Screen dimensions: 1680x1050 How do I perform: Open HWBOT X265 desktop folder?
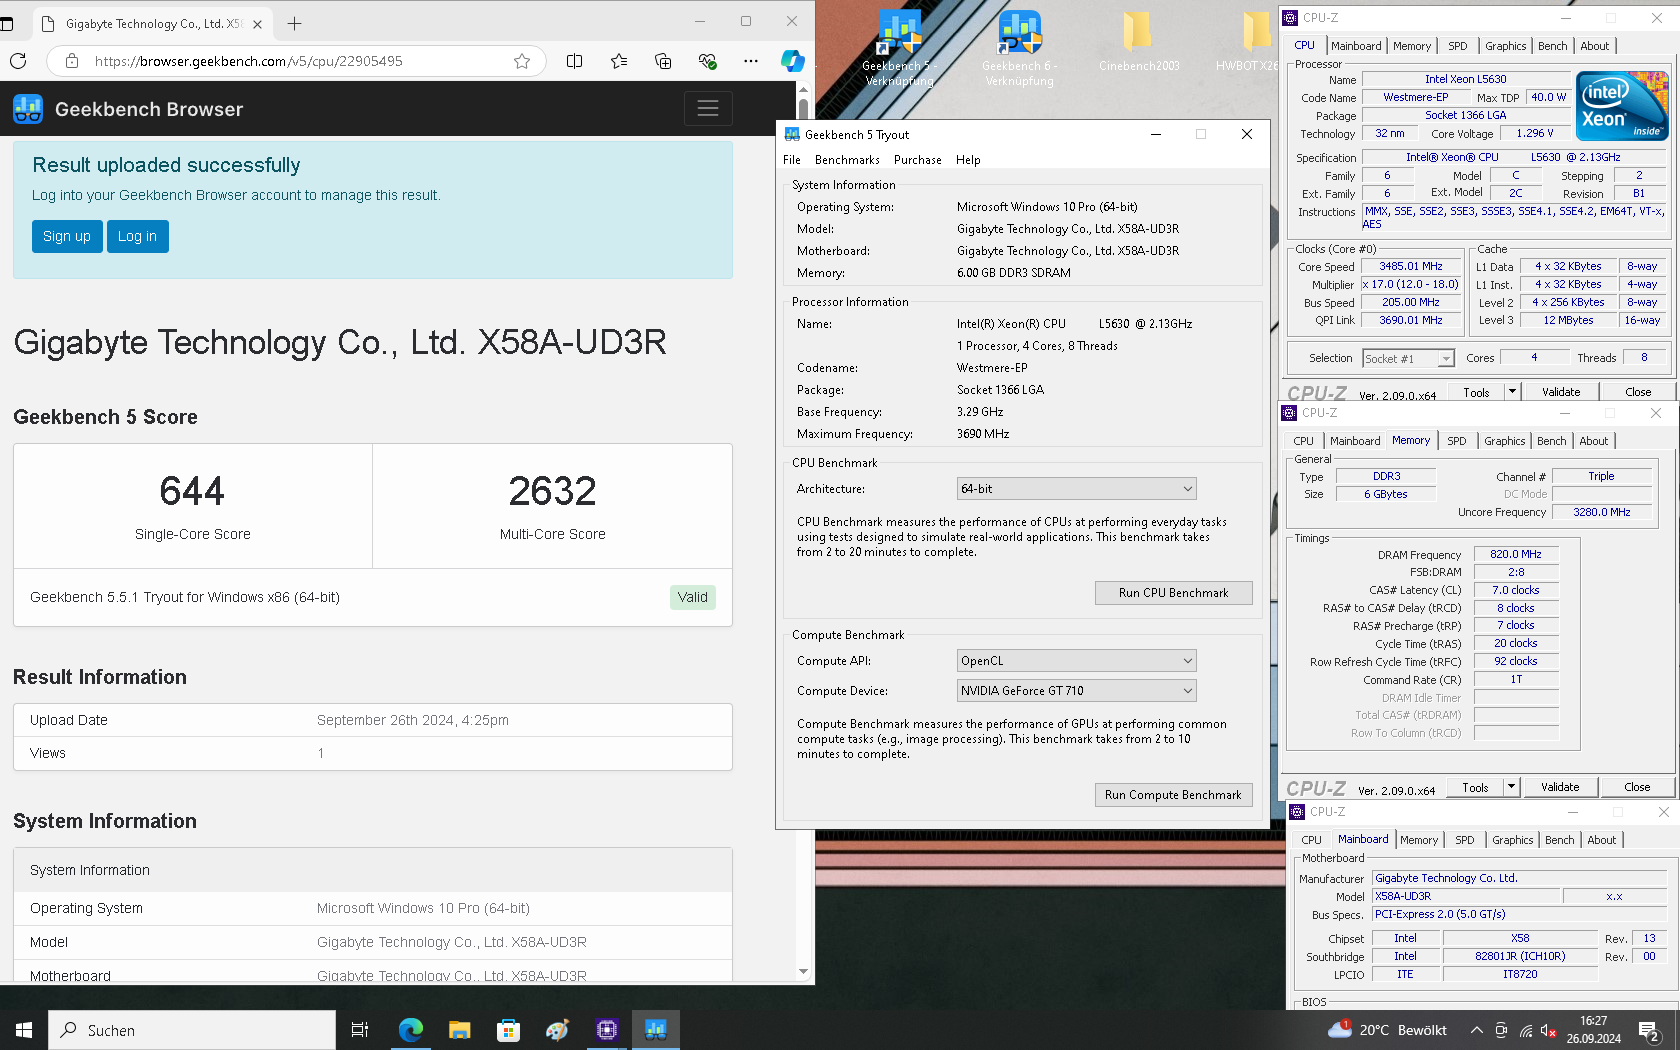click(x=1248, y=42)
